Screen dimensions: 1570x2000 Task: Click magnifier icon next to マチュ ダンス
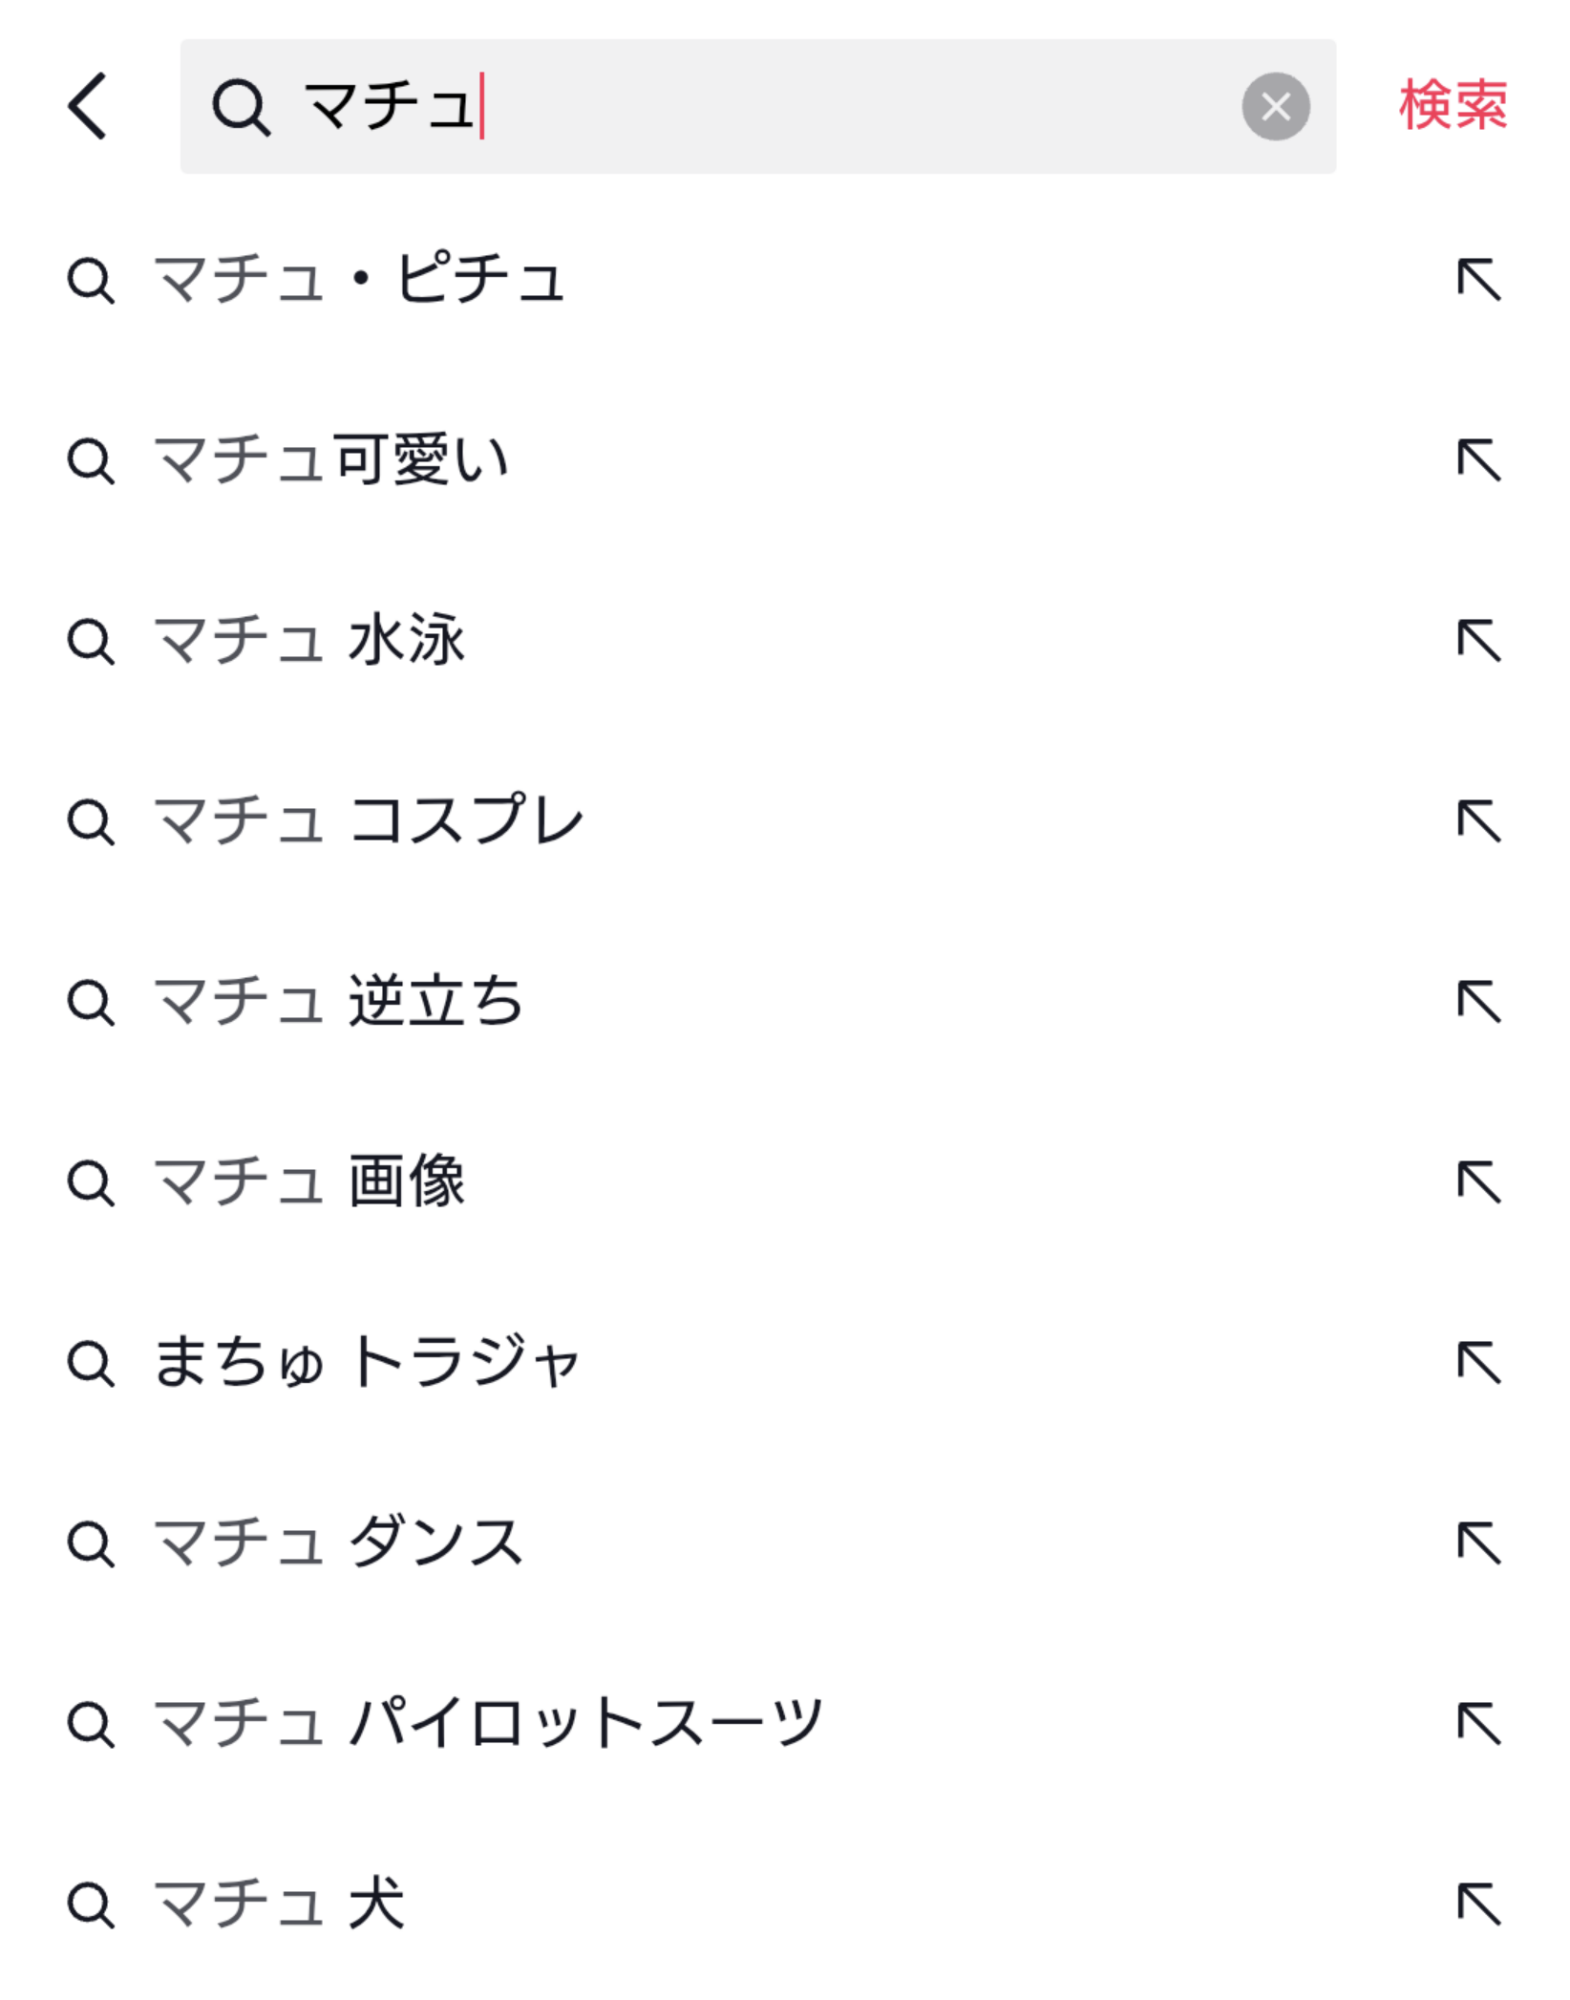91,1543
